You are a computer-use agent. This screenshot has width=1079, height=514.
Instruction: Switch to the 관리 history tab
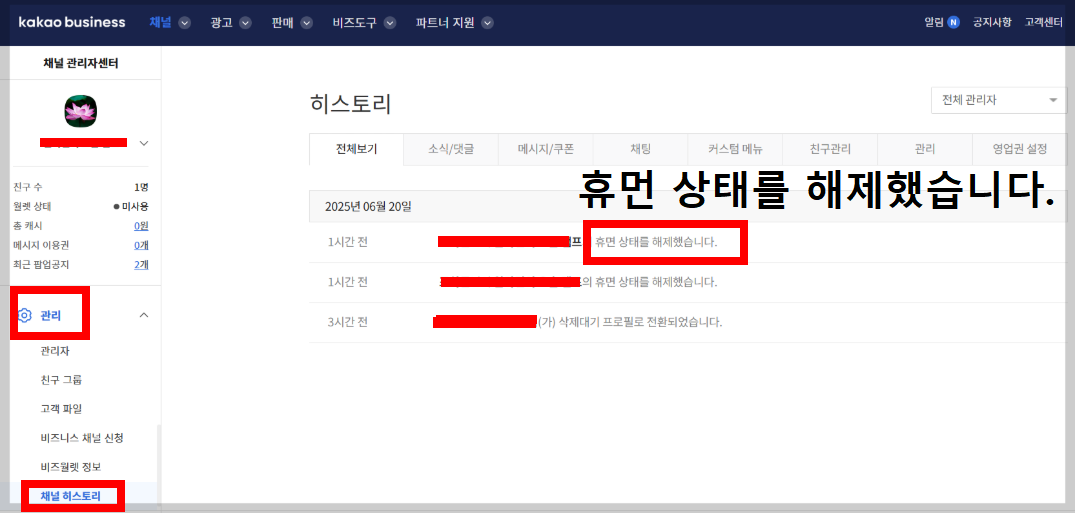(x=925, y=149)
